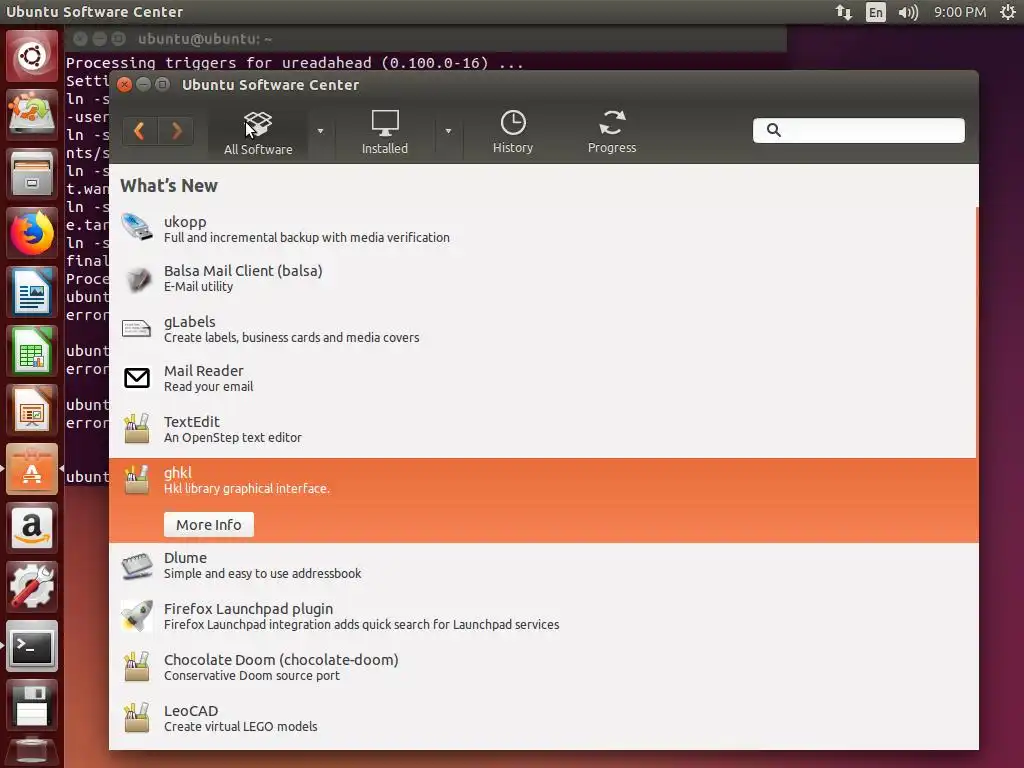Click the software list vertical scrollbar
Image resolution: width=1024 pixels, height=768 pixels.
coord(976,333)
